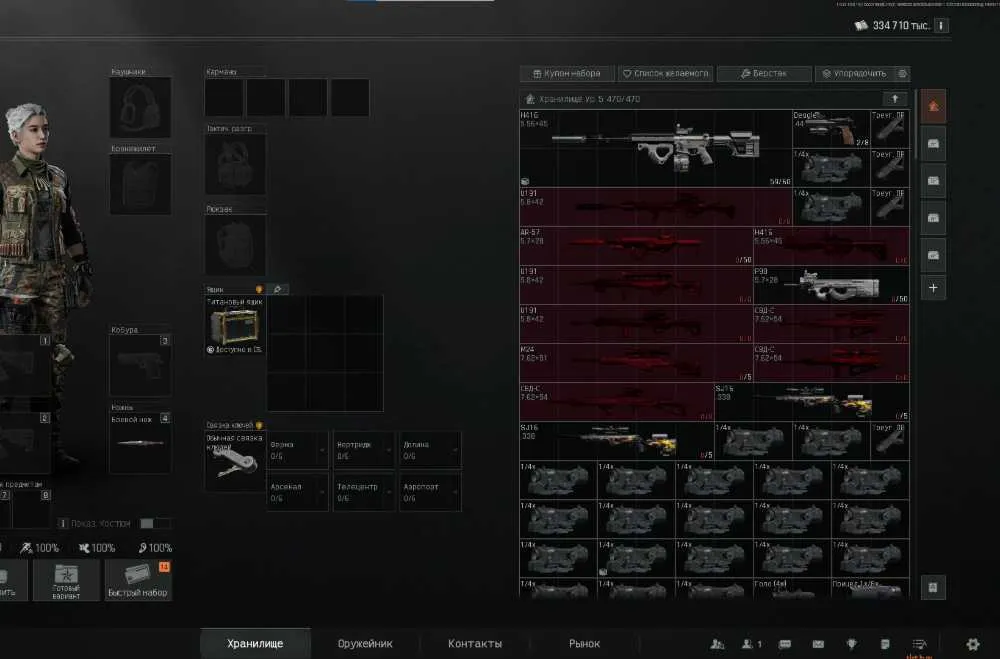Select the Боевой нож knife slot
Screen dimensions: 1000x659
(140, 443)
